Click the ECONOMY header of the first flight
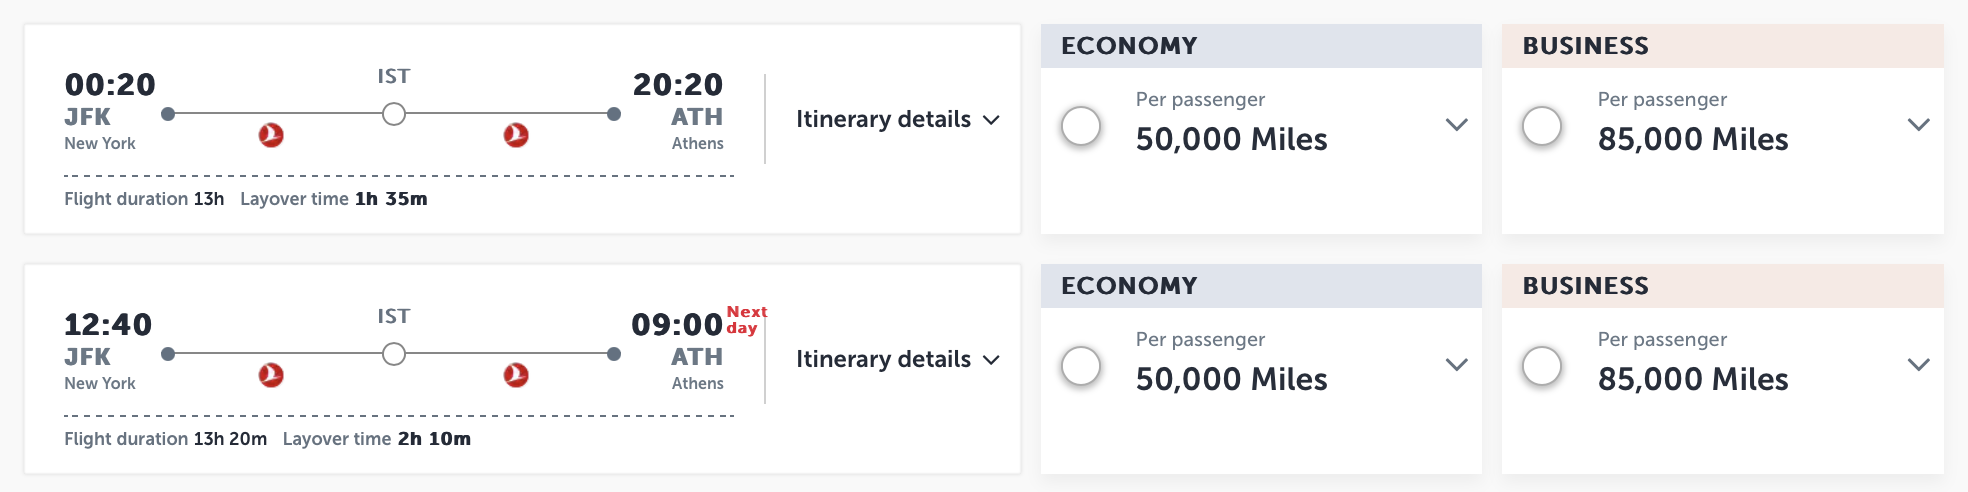1968x492 pixels. coord(1261,46)
